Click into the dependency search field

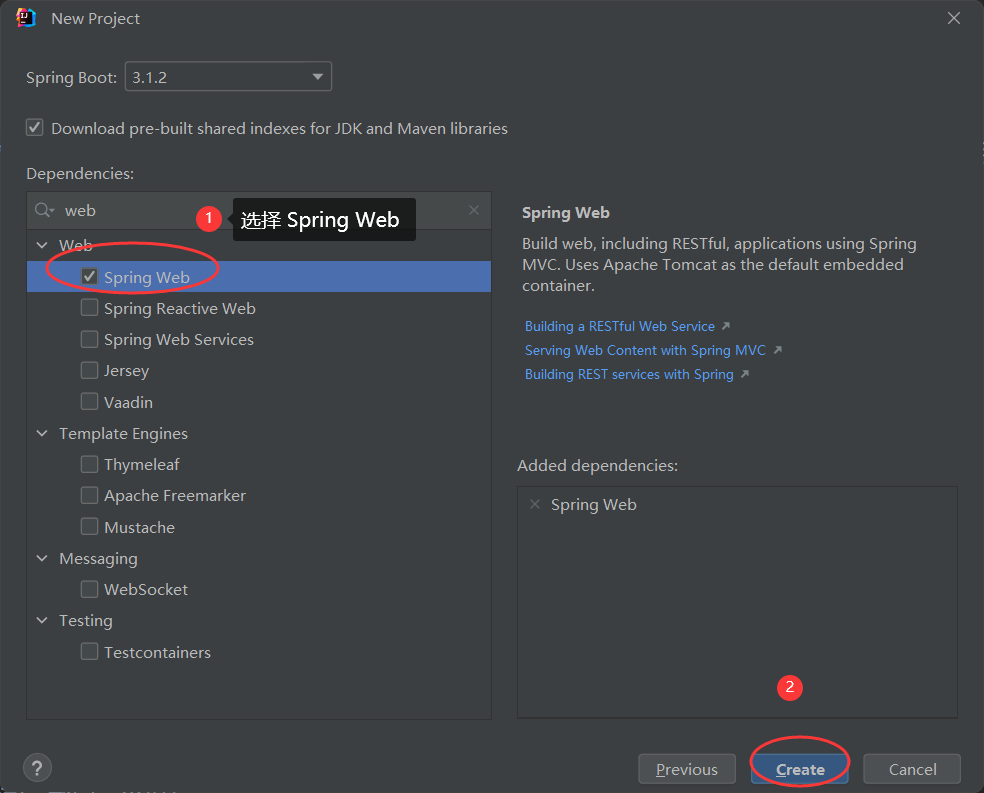(260, 210)
